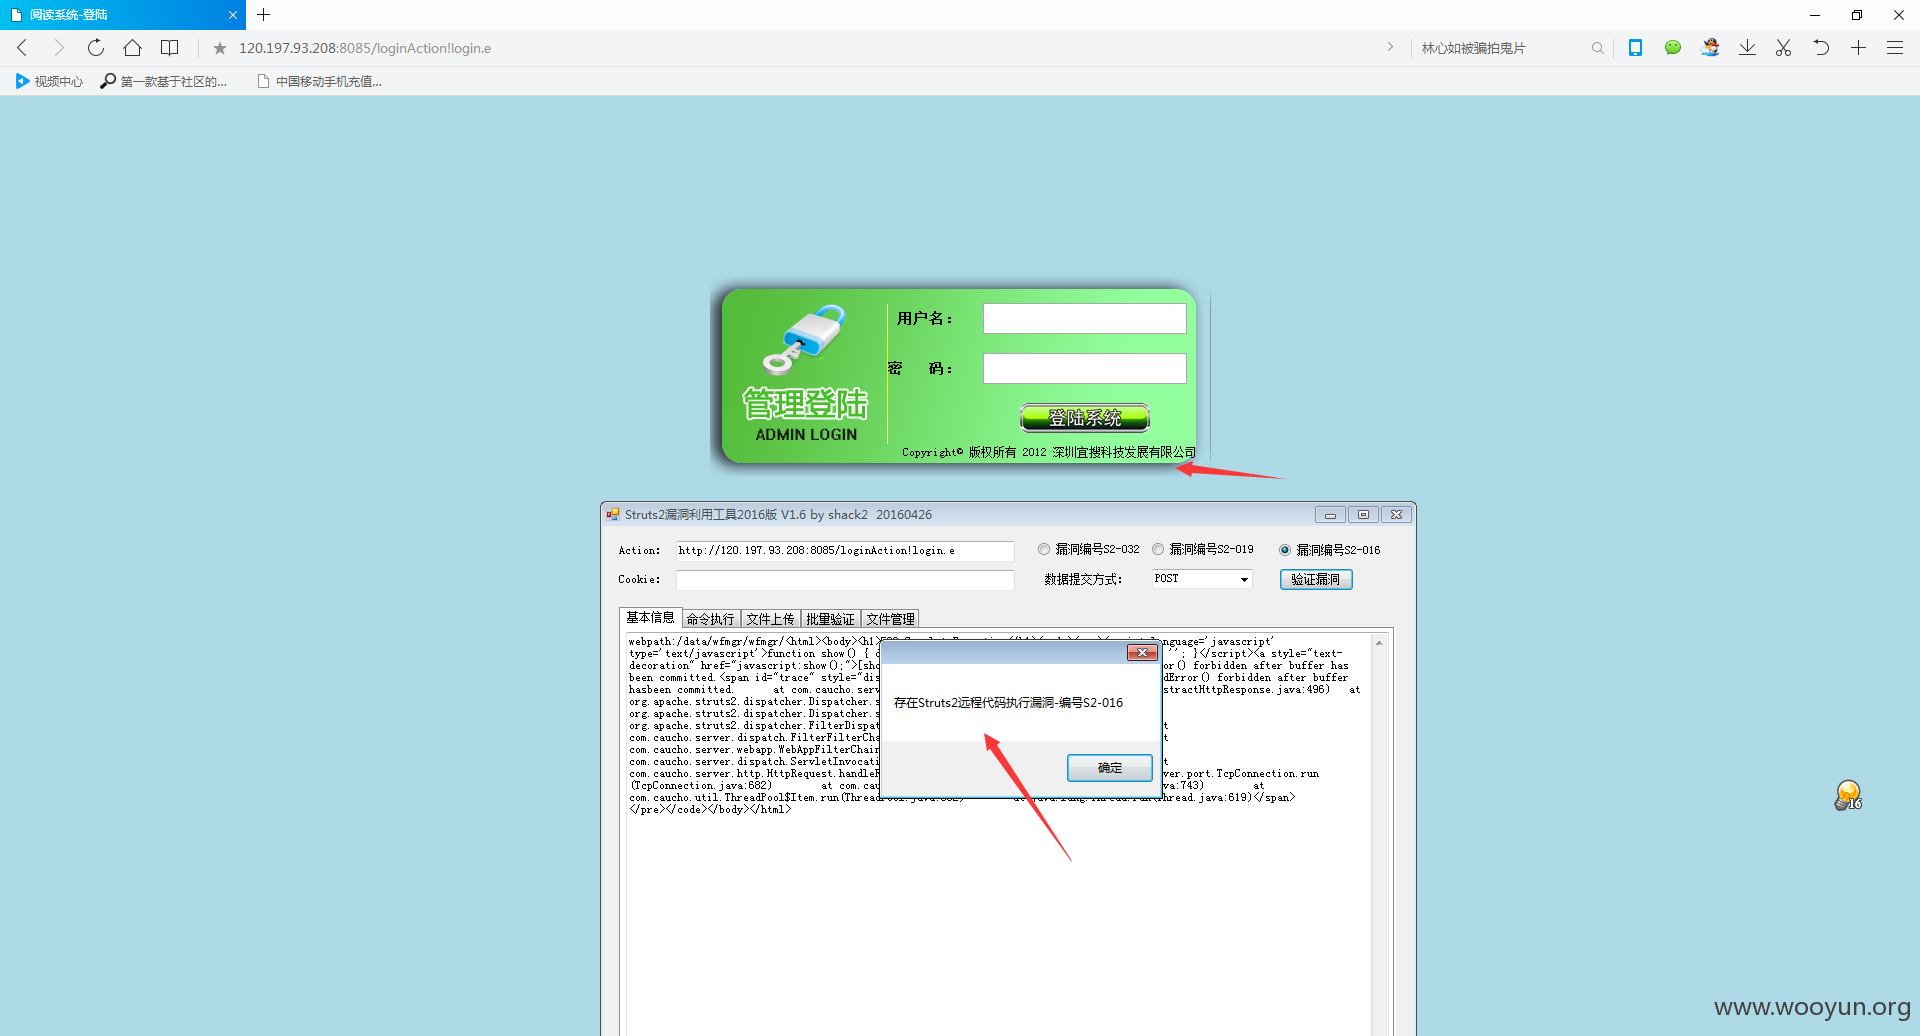Viewport: 1920px width, 1036px height.
Task: Close the 阅读系统-登陆 browser tab
Action: point(232,15)
